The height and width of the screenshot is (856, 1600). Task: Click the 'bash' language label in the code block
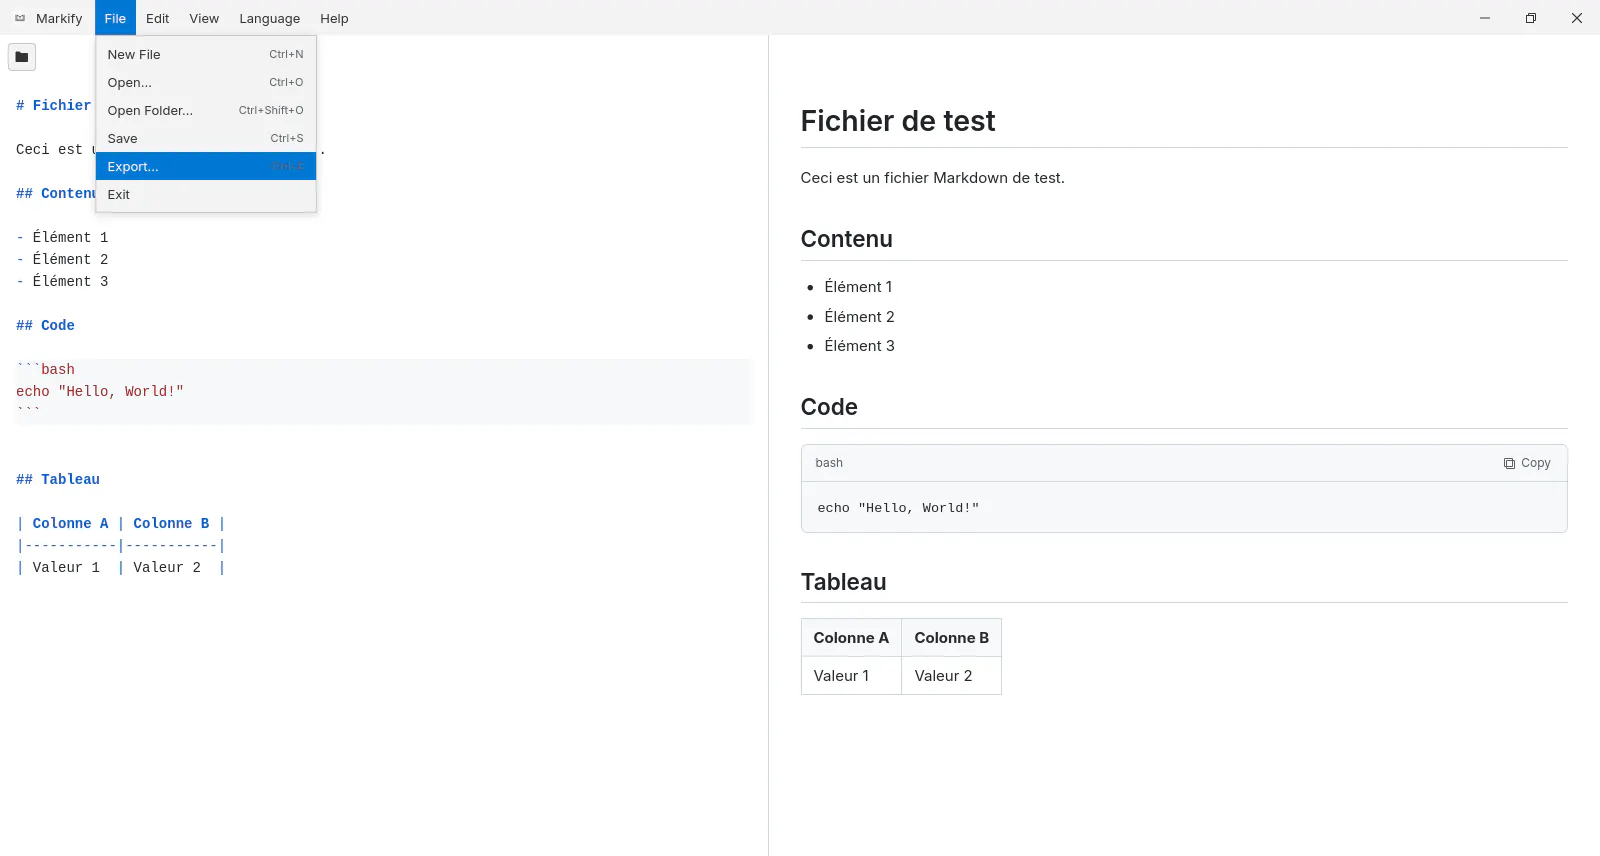tap(829, 463)
